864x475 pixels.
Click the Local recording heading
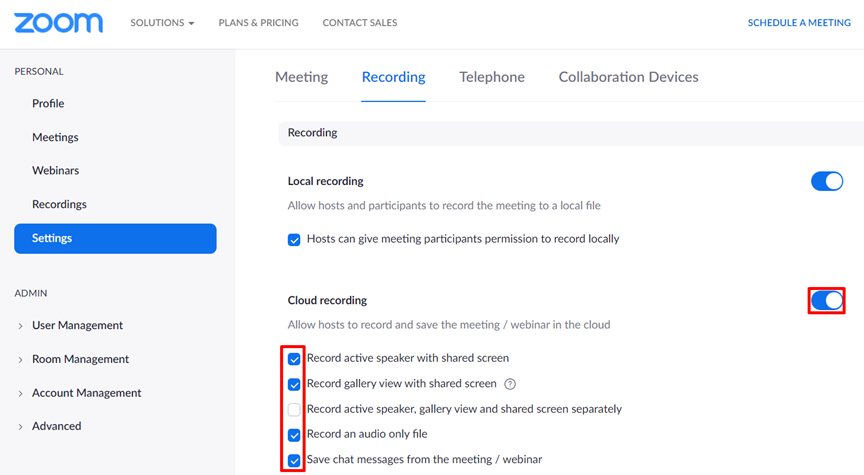pyautogui.click(x=326, y=181)
